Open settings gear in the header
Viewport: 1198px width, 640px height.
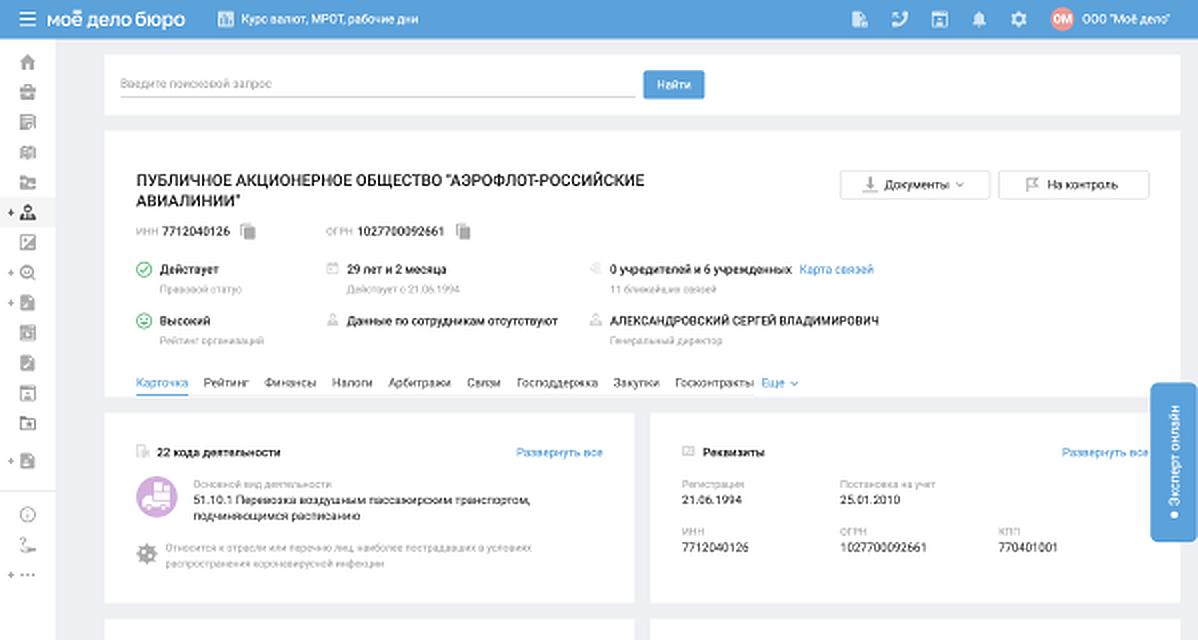coord(1018,19)
